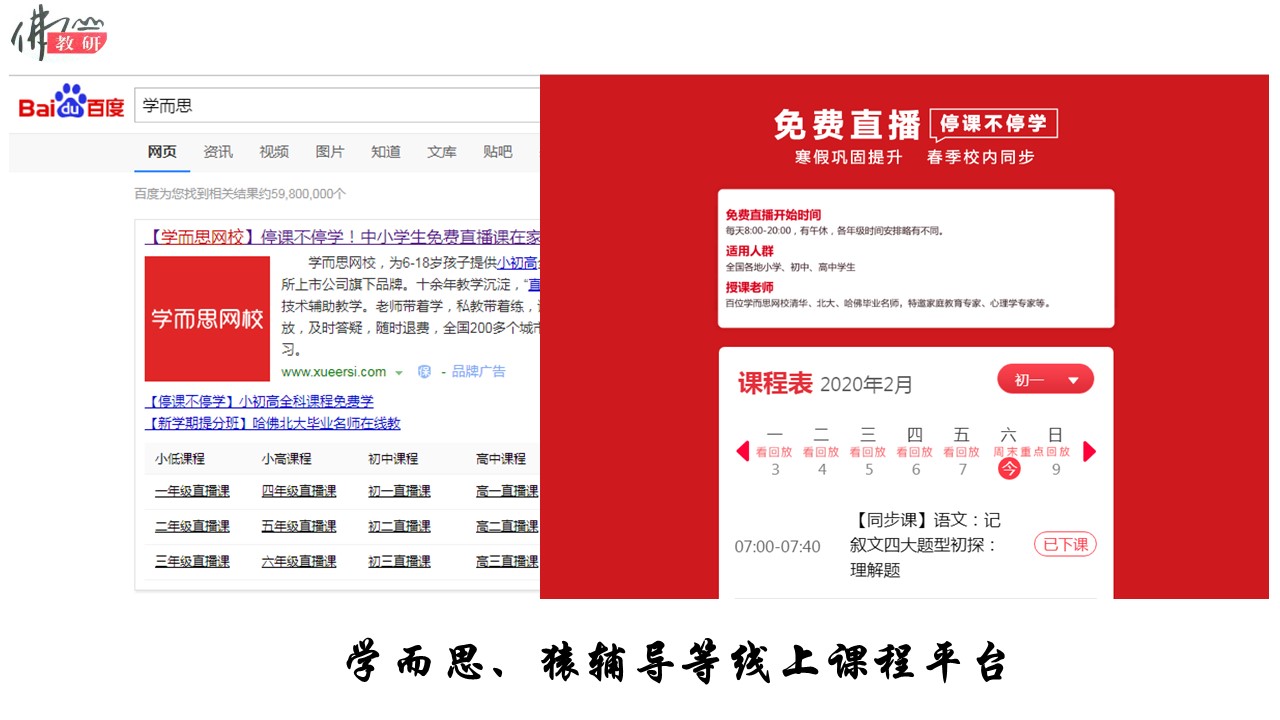Open the 贴吧 tab

498,152
